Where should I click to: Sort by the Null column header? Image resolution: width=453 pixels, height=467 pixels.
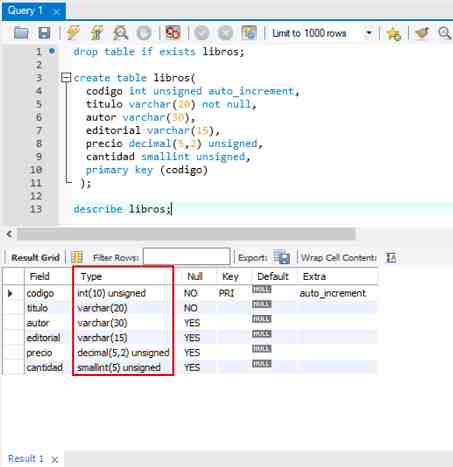click(x=195, y=276)
